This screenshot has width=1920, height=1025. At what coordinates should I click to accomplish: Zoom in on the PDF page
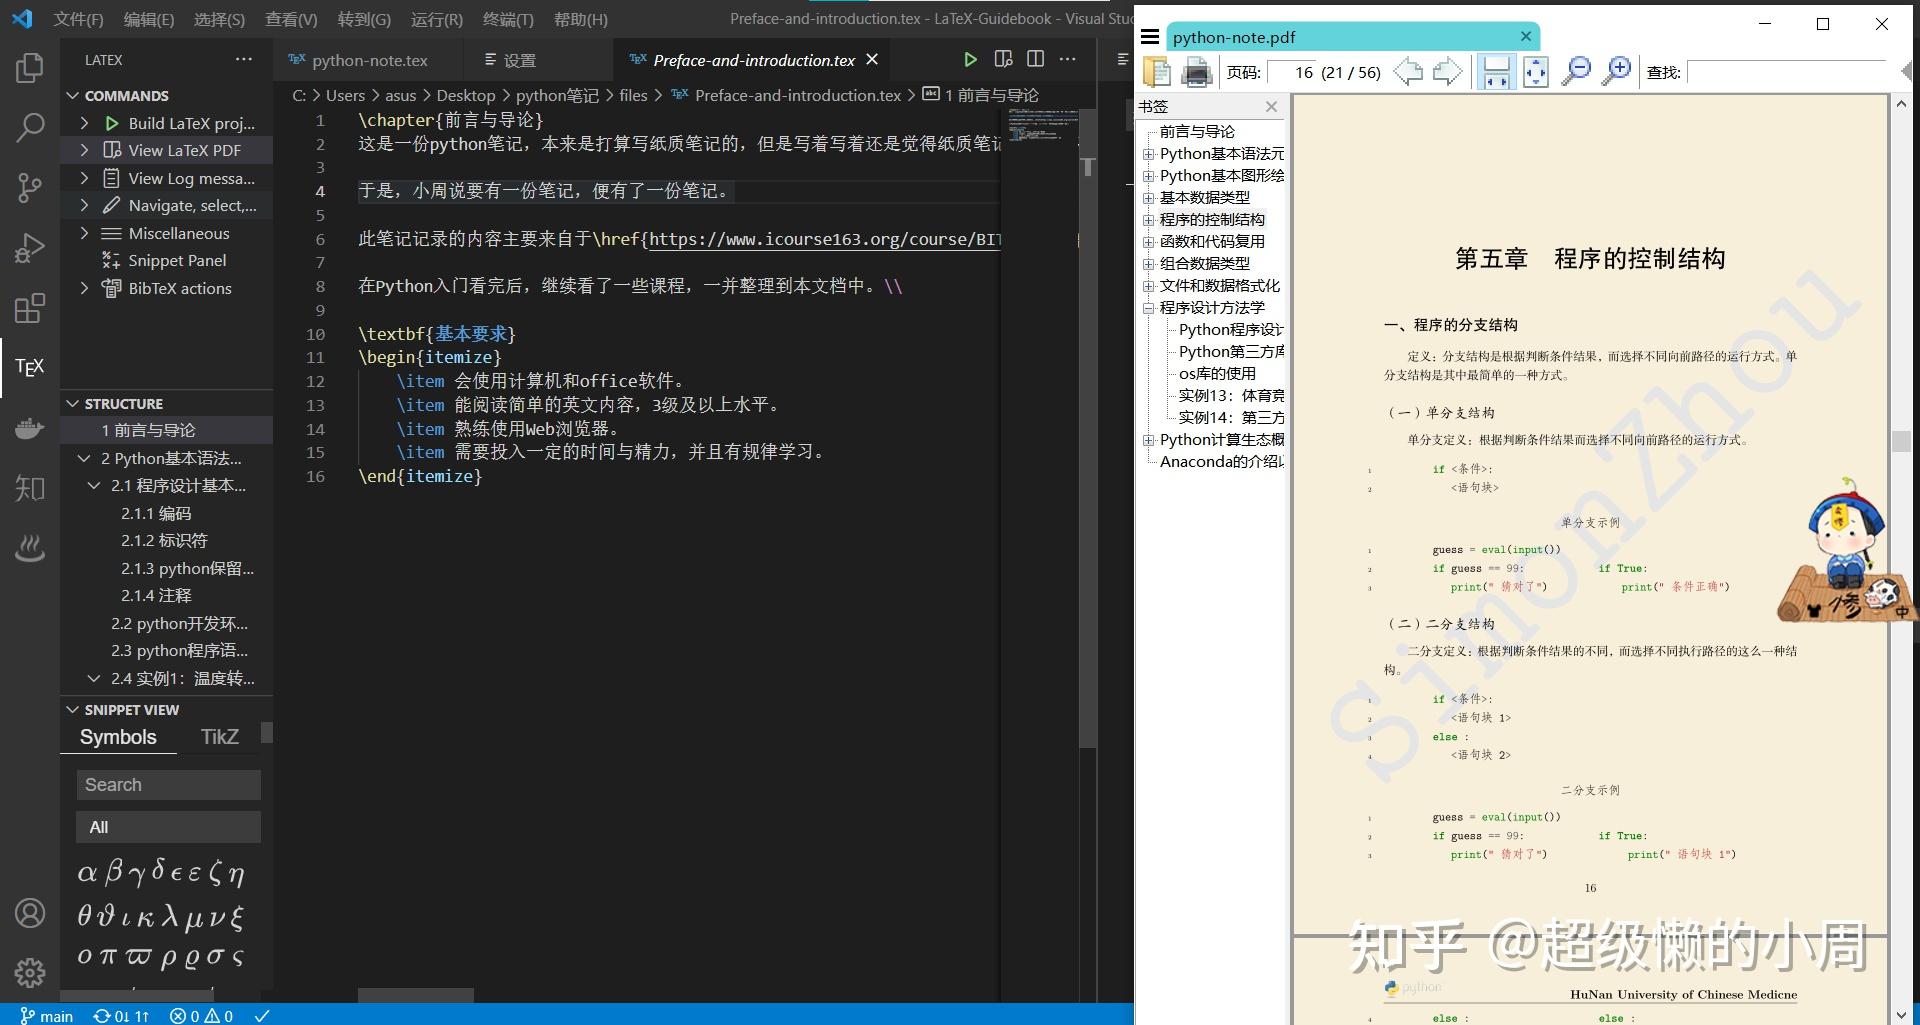1617,71
